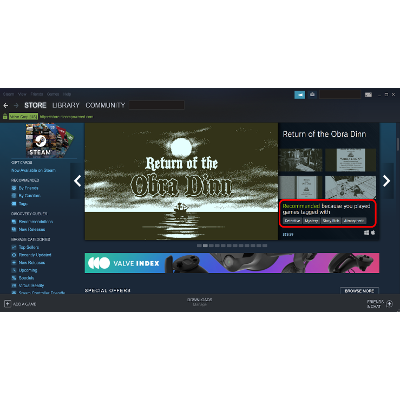Click the Mystery tag
The height and width of the screenshot is (400, 400).
click(311, 221)
